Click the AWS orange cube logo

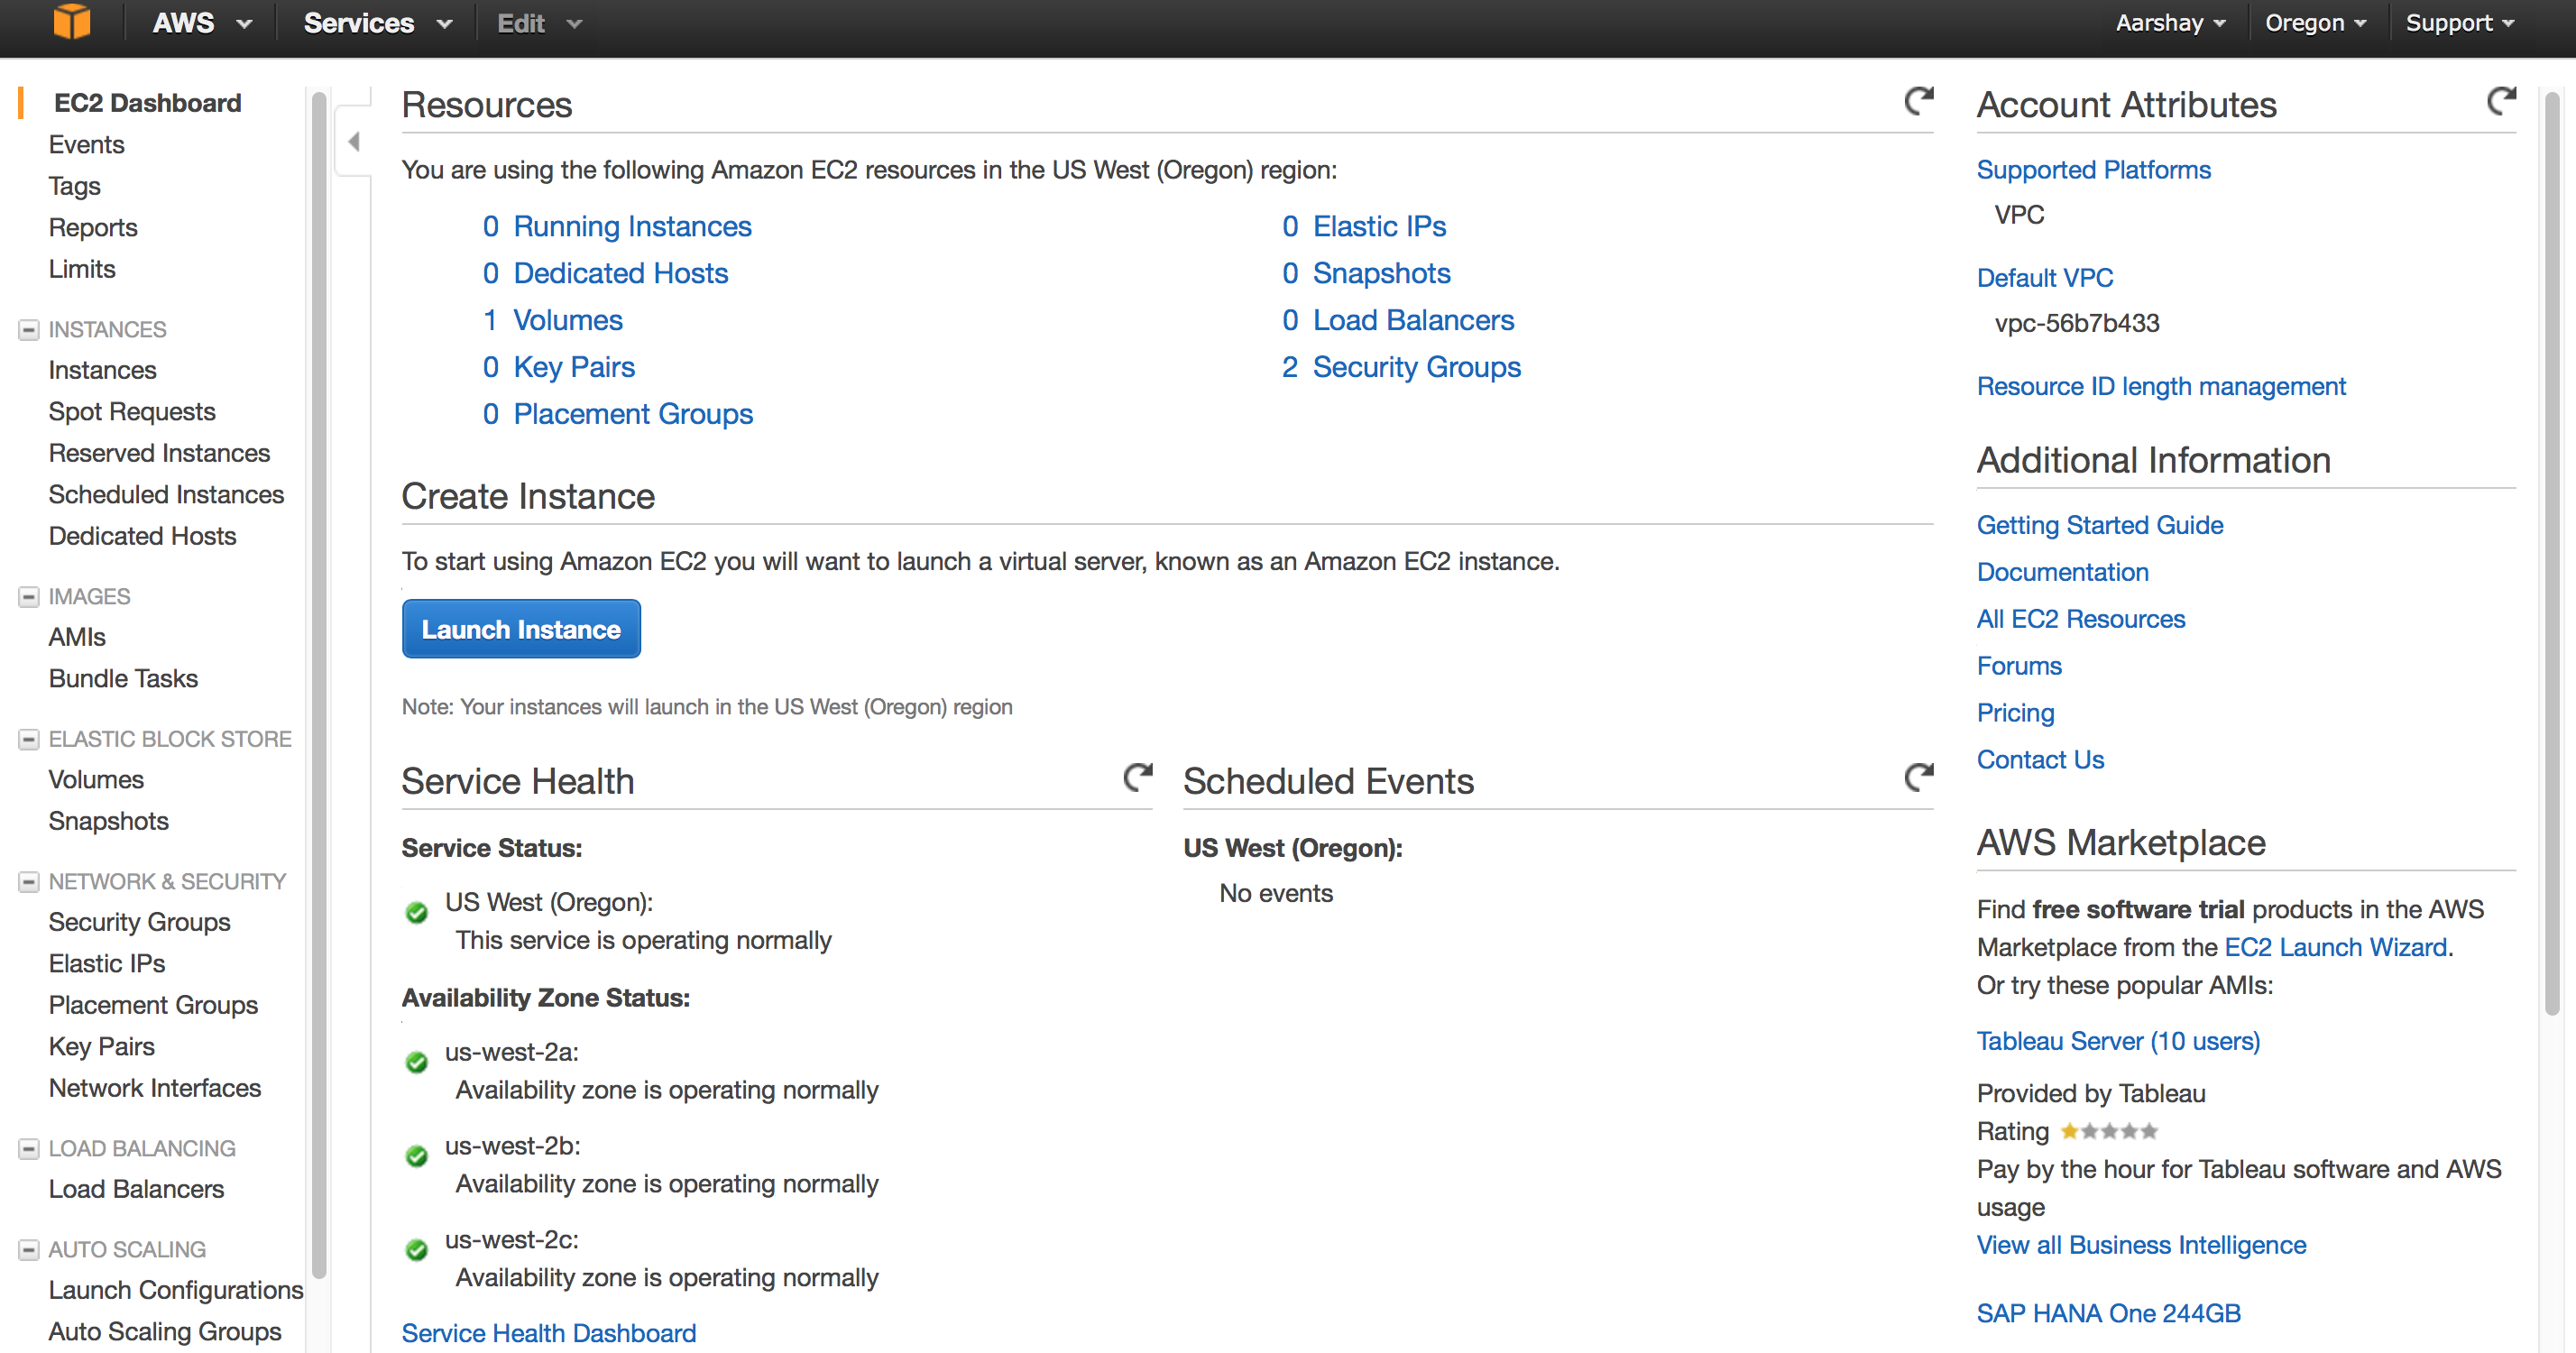[72, 22]
